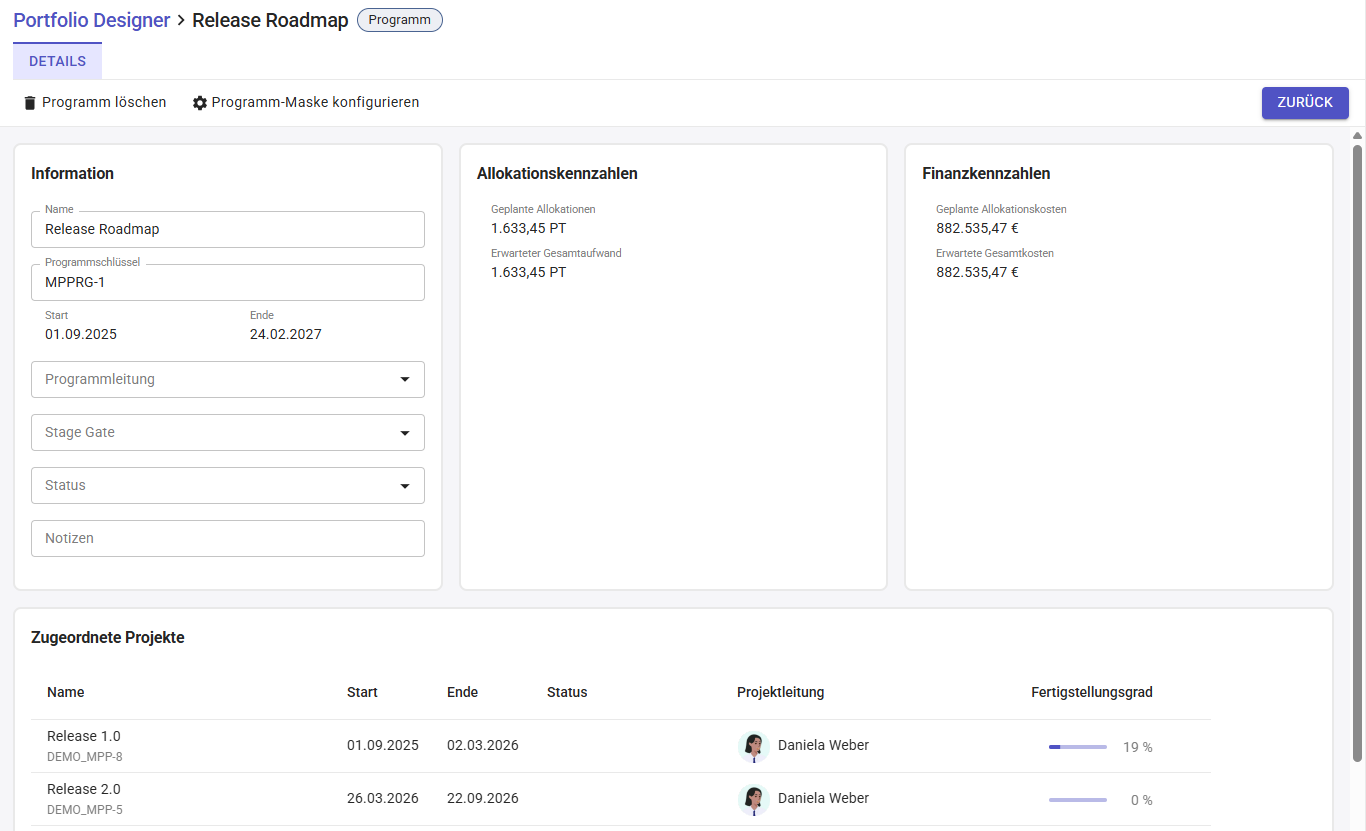Viewport: 1366px width, 831px height.
Task: Click the gear icon for Programm-Maske konfigurieren
Action: coord(200,103)
